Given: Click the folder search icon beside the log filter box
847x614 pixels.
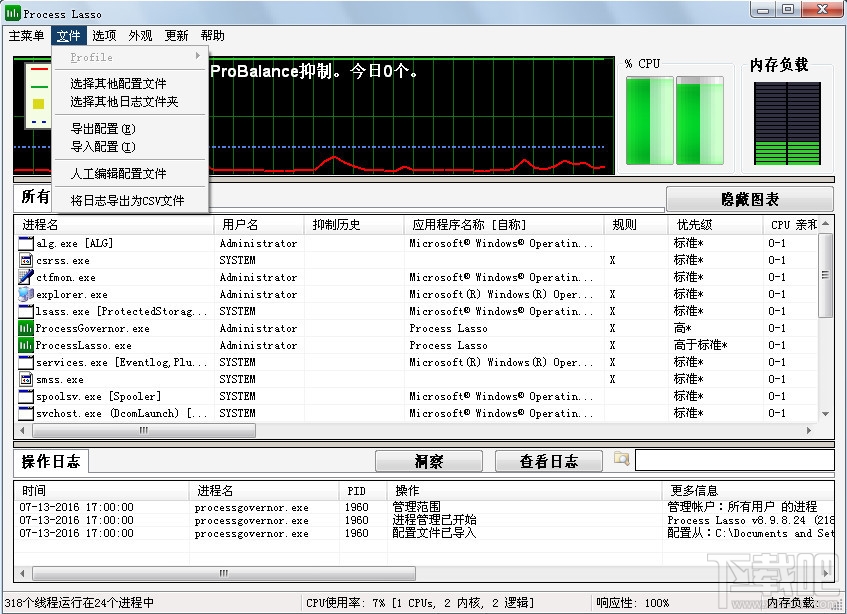Looking at the screenshot, I should (620, 459).
